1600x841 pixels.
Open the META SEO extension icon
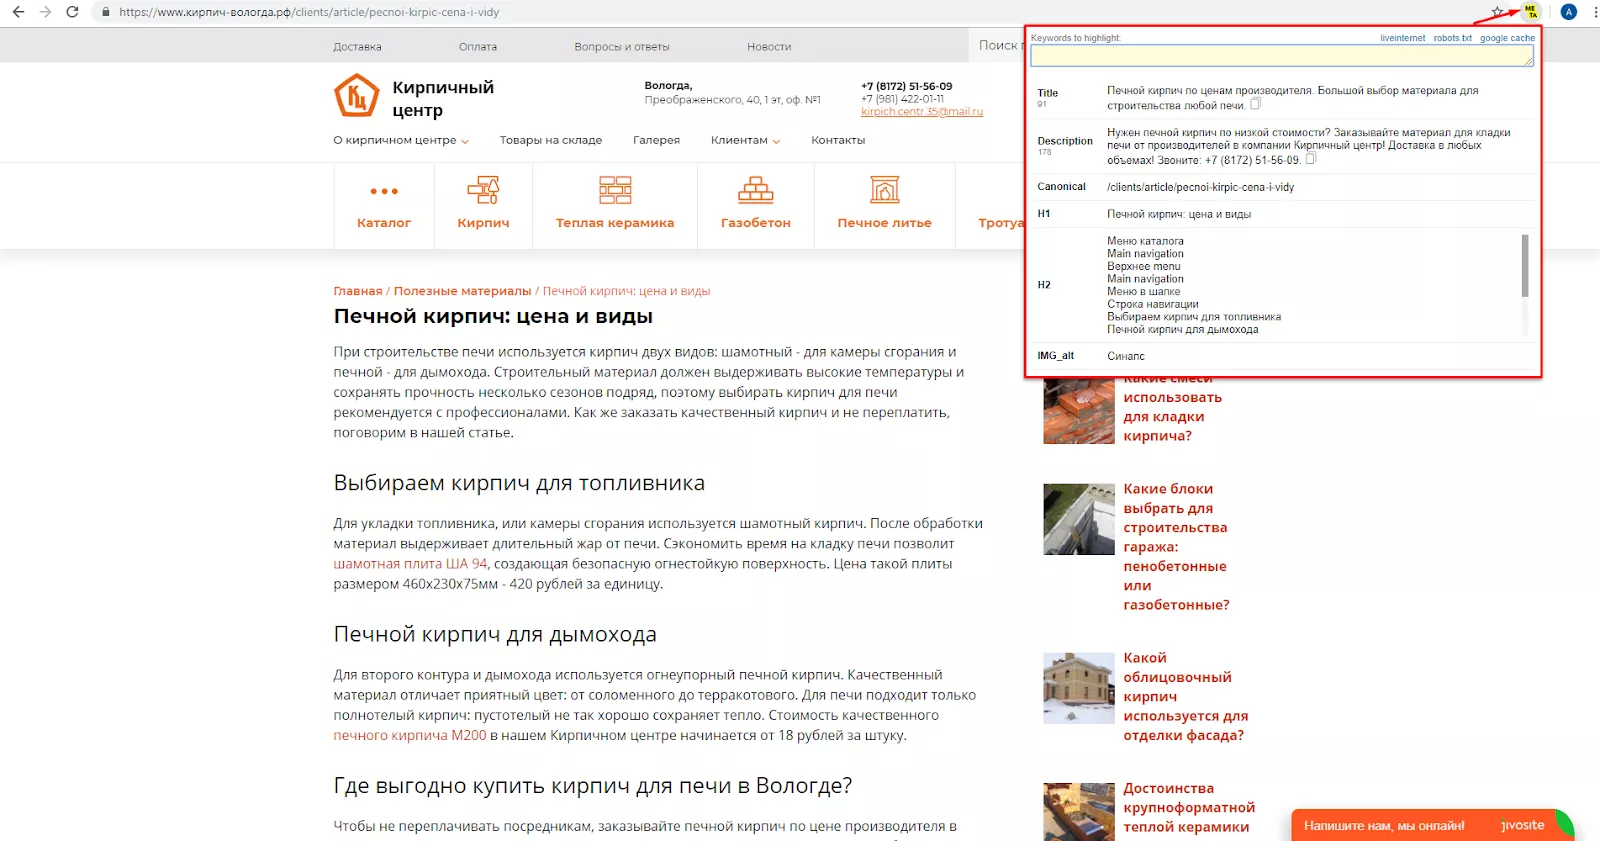click(x=1530, y=12)
